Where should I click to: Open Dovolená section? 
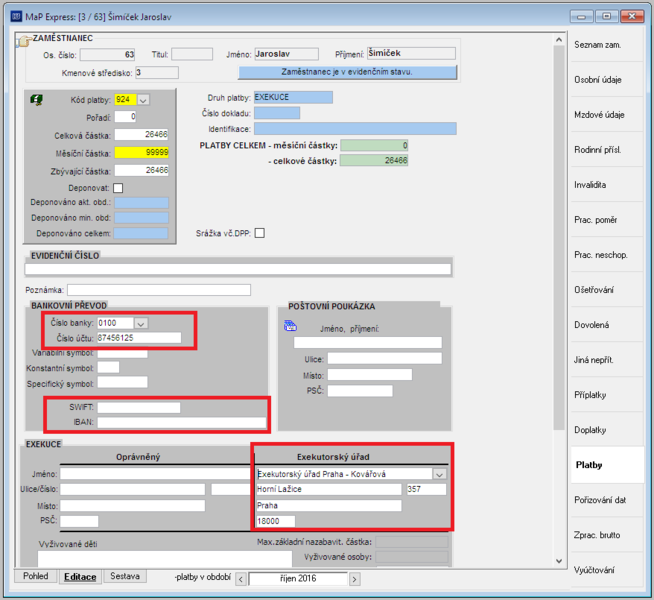coord(606,325)
